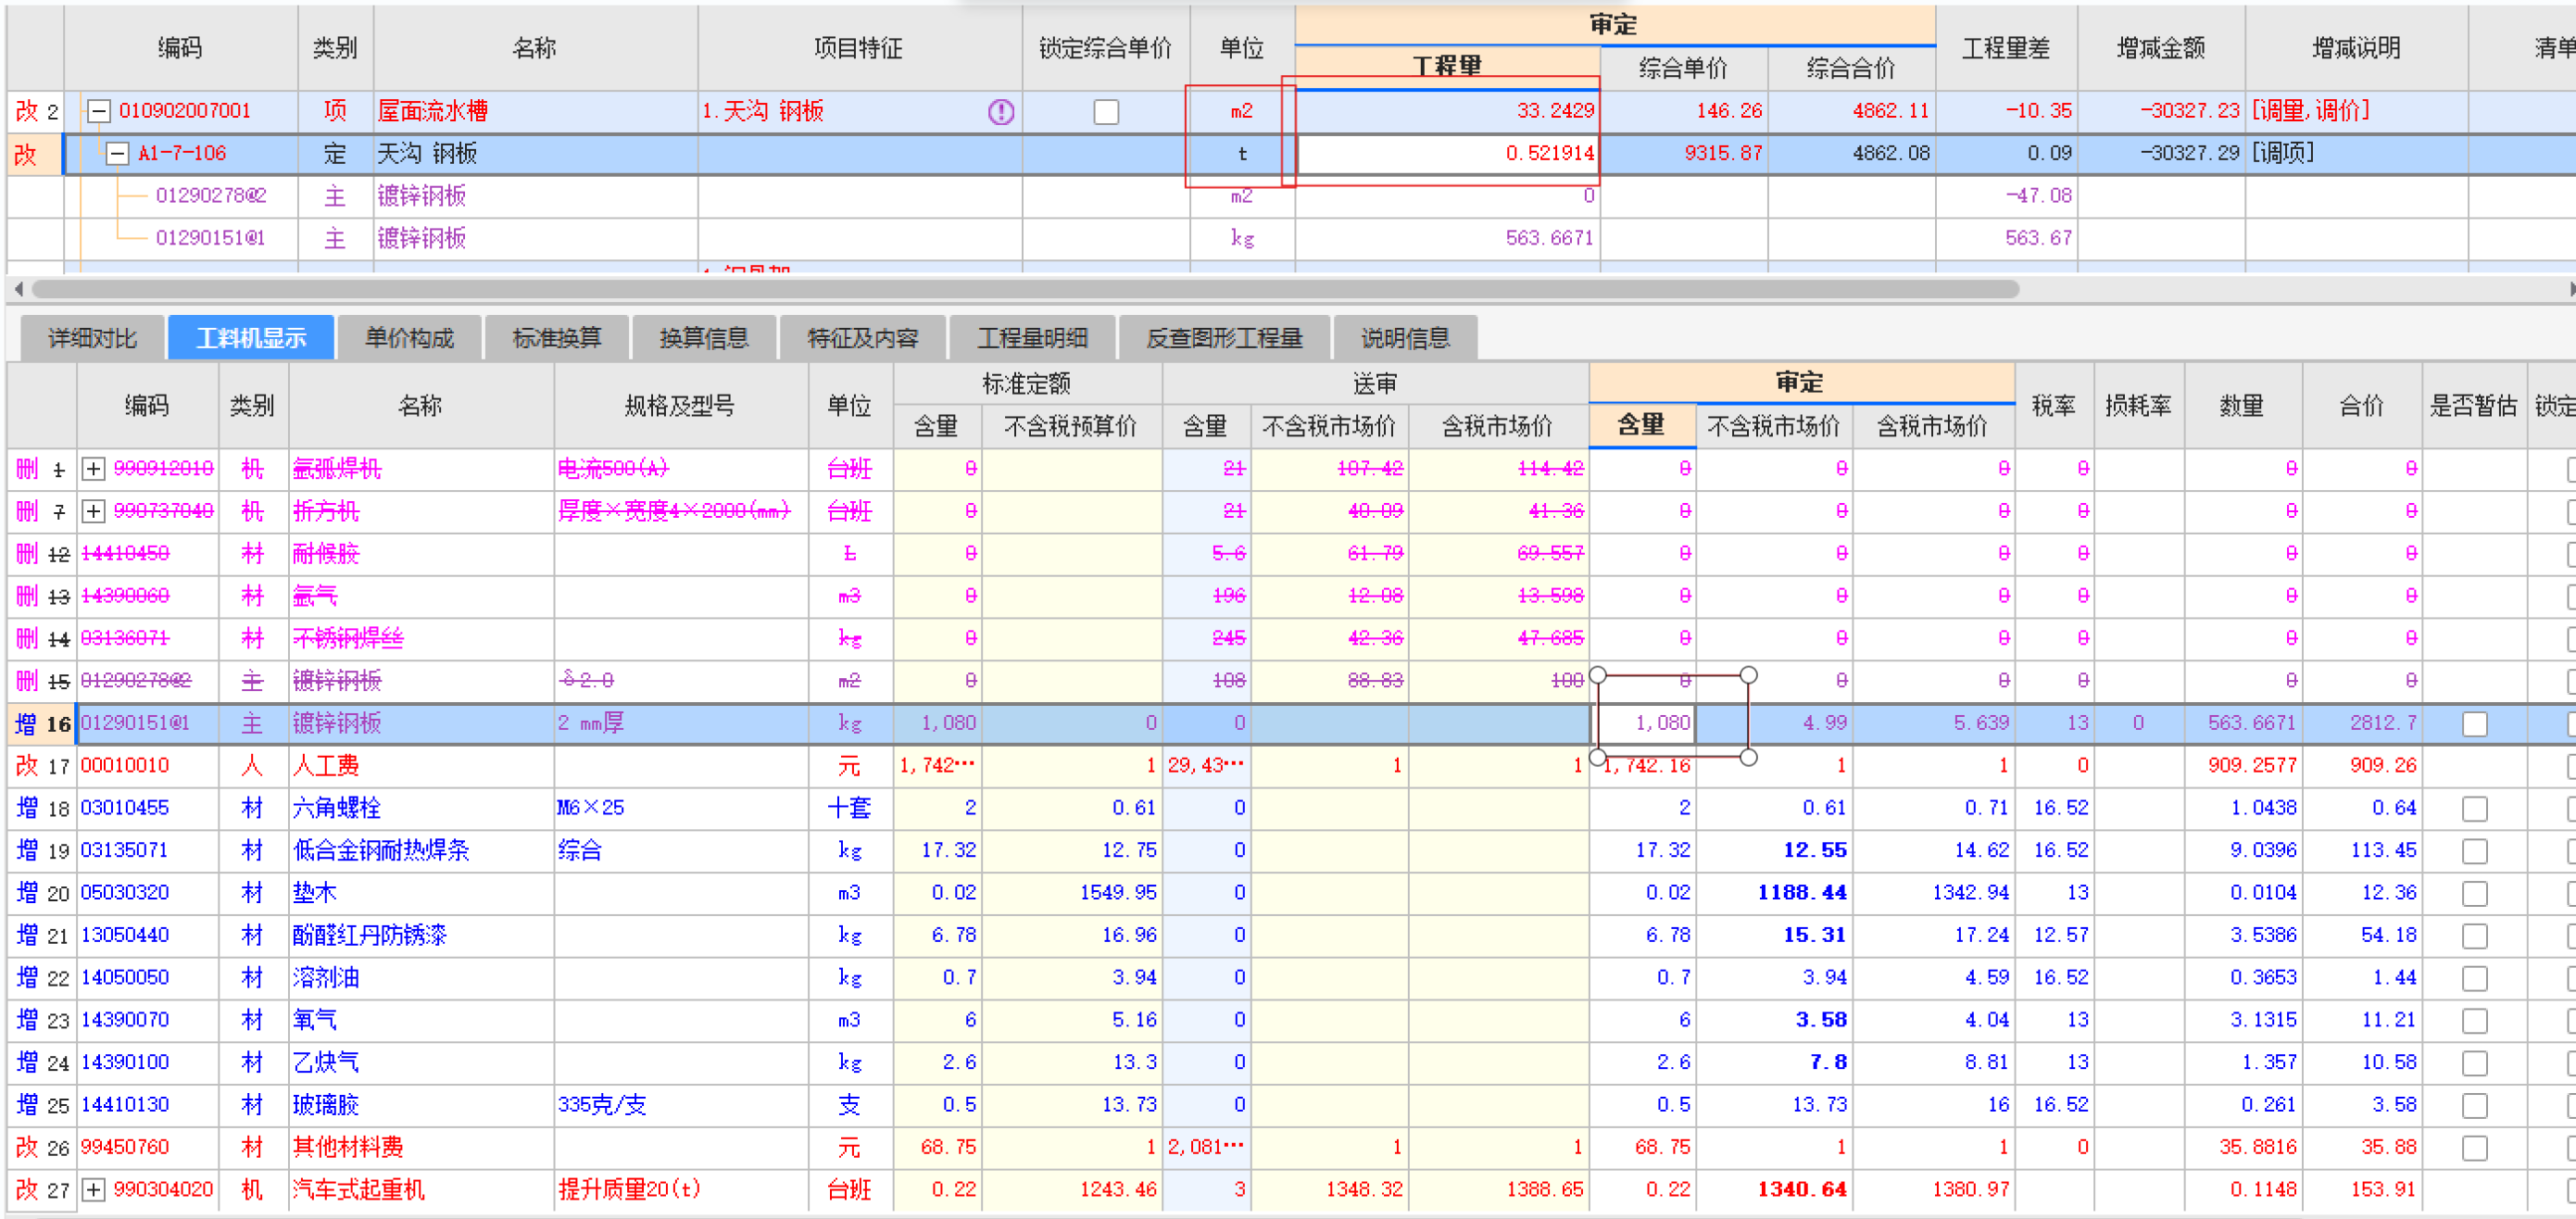2576x1219 pixels.
Task: Edit the 工程量 field 0.521914 for 天沟 钢板
Action: click(1447, 153)
